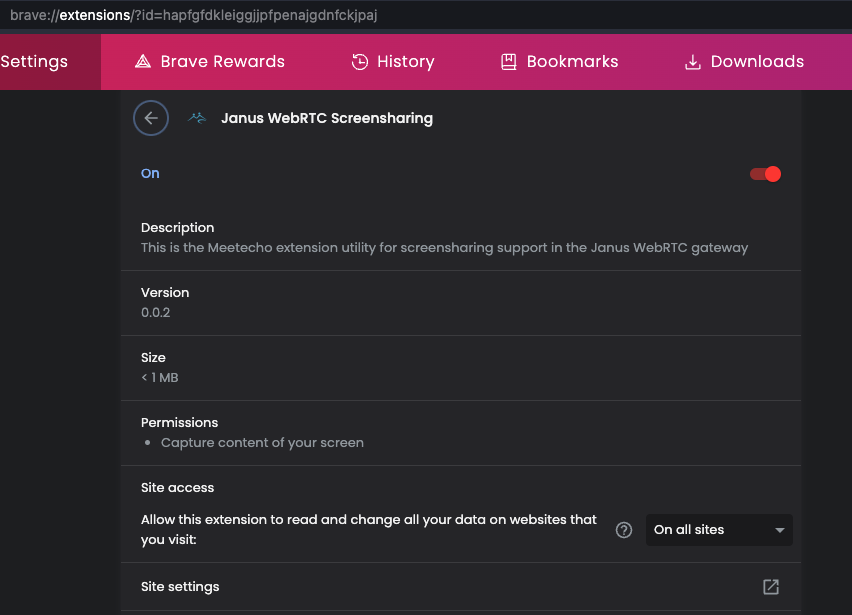
Task: Go to the Bookmarks tab label
Action: (x=572, y=62)
